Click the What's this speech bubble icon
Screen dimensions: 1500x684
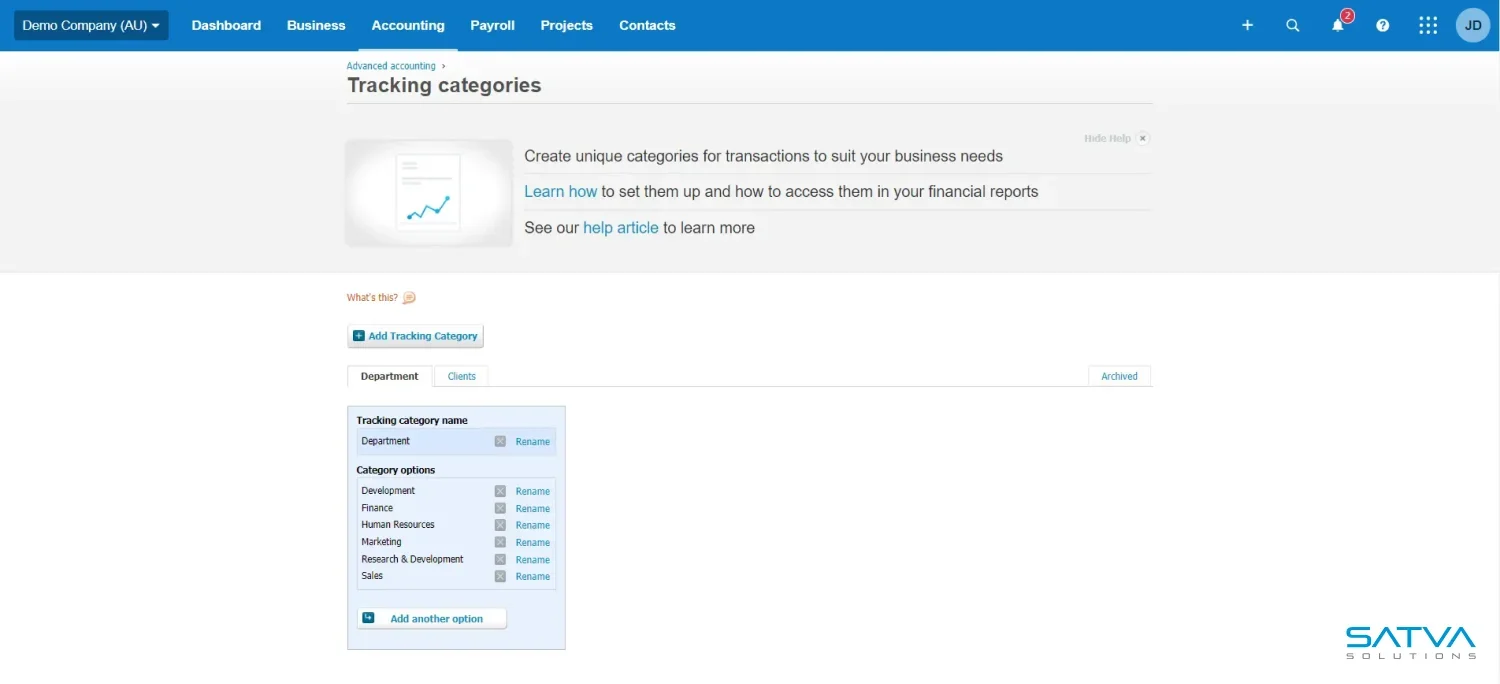pyautogui.click(x=409, y=298)
